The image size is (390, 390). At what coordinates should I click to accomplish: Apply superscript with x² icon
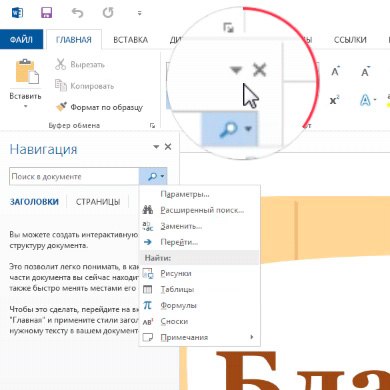(334, 100)
